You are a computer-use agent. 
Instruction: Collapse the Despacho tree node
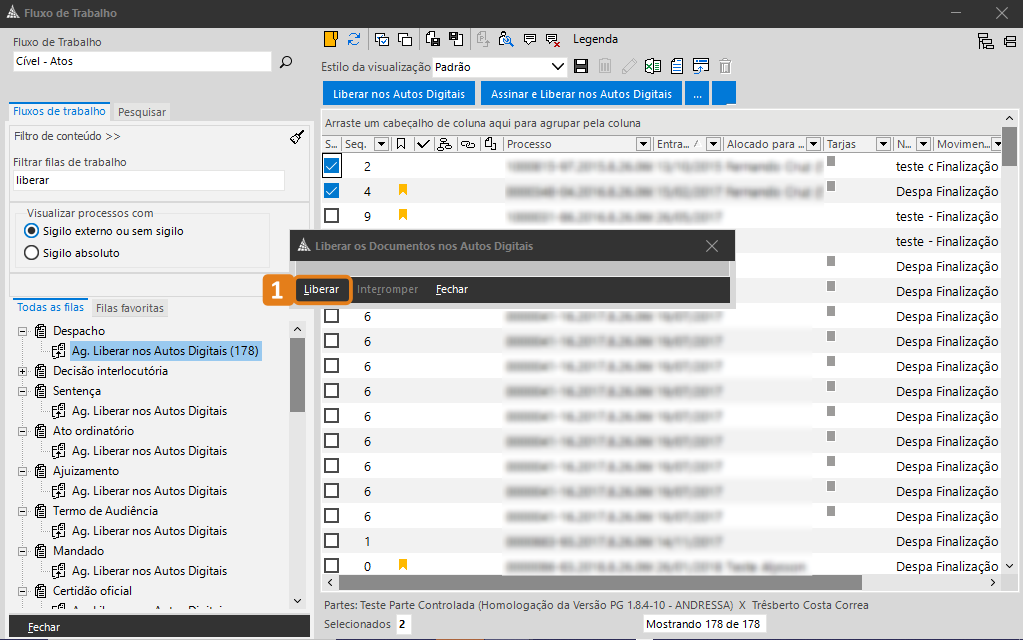23,331
